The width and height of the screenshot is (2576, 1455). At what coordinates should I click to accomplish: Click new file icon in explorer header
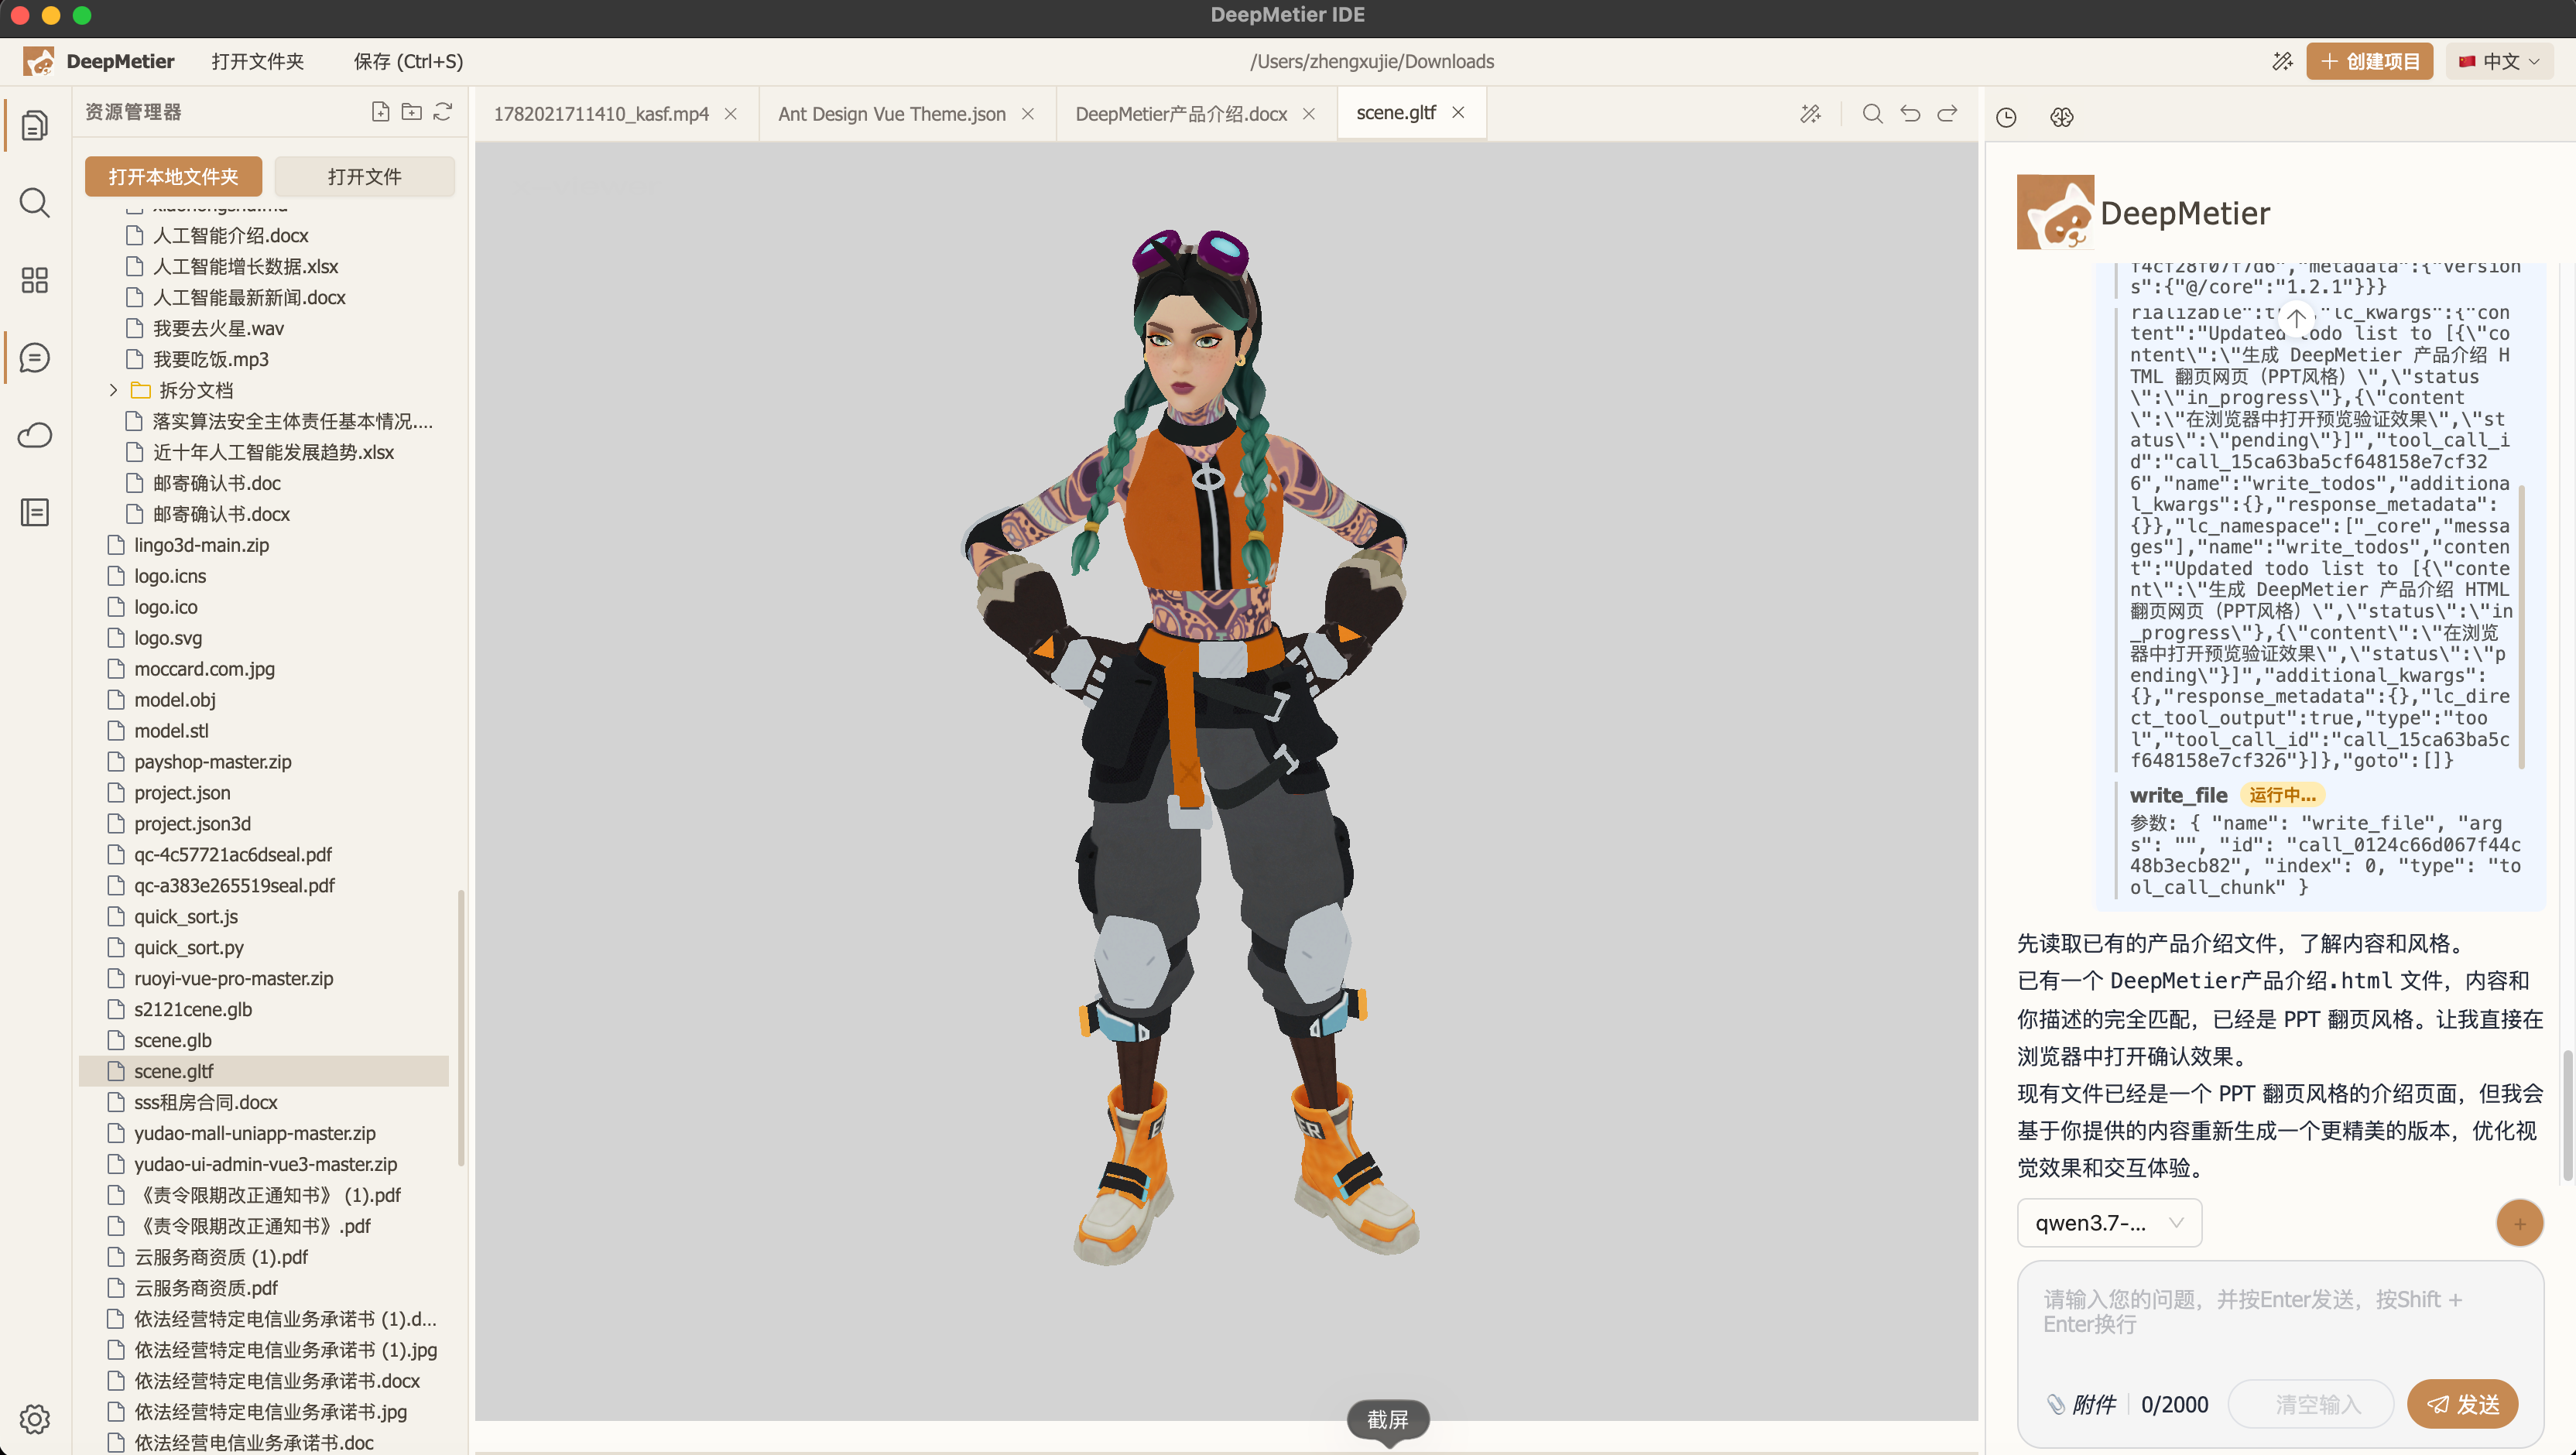380,112
